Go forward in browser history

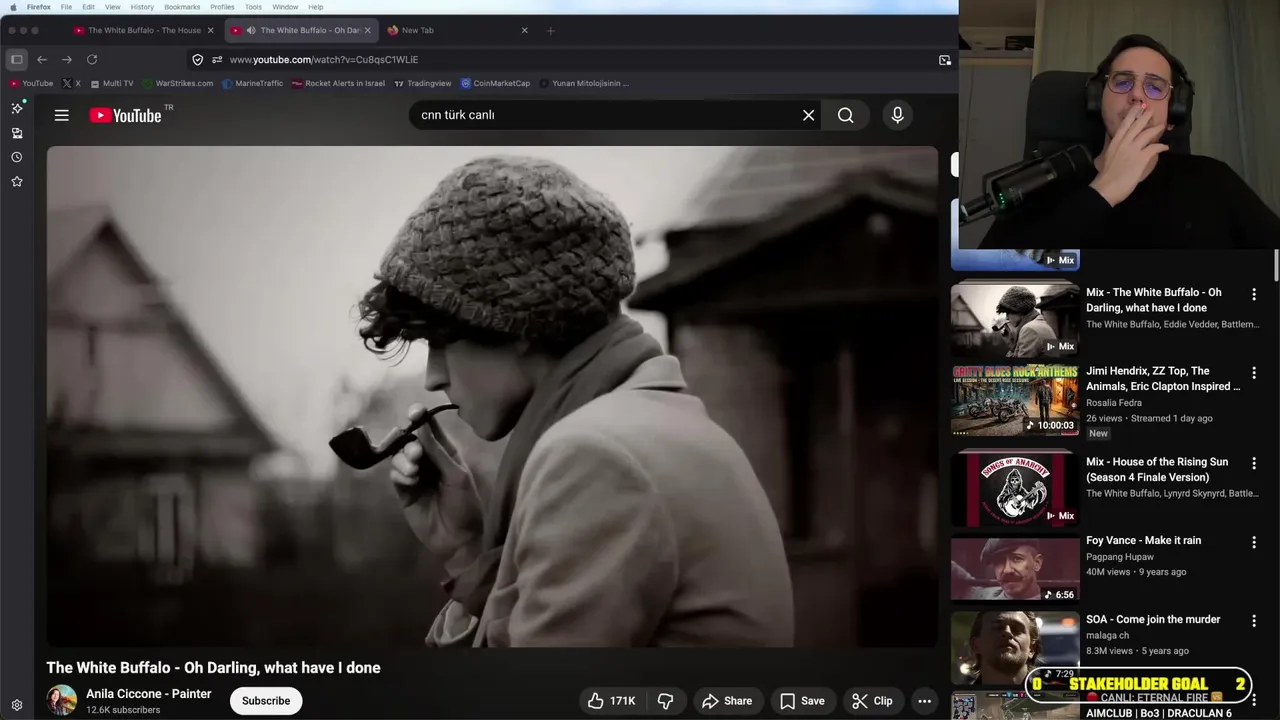pyautogui.click(x=67, y=59)
